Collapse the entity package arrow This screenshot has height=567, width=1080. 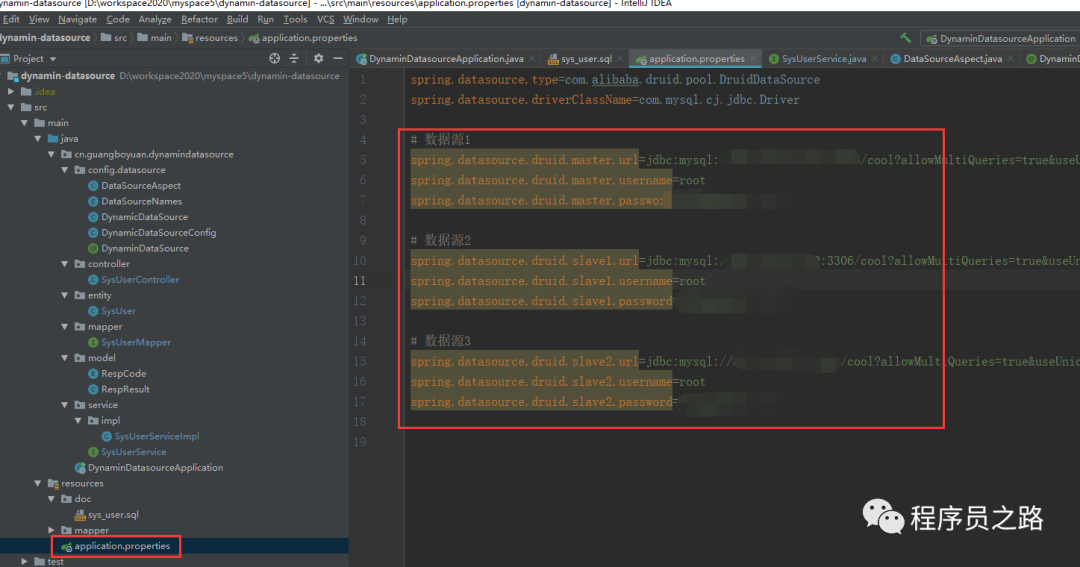(x=65, y=295)
